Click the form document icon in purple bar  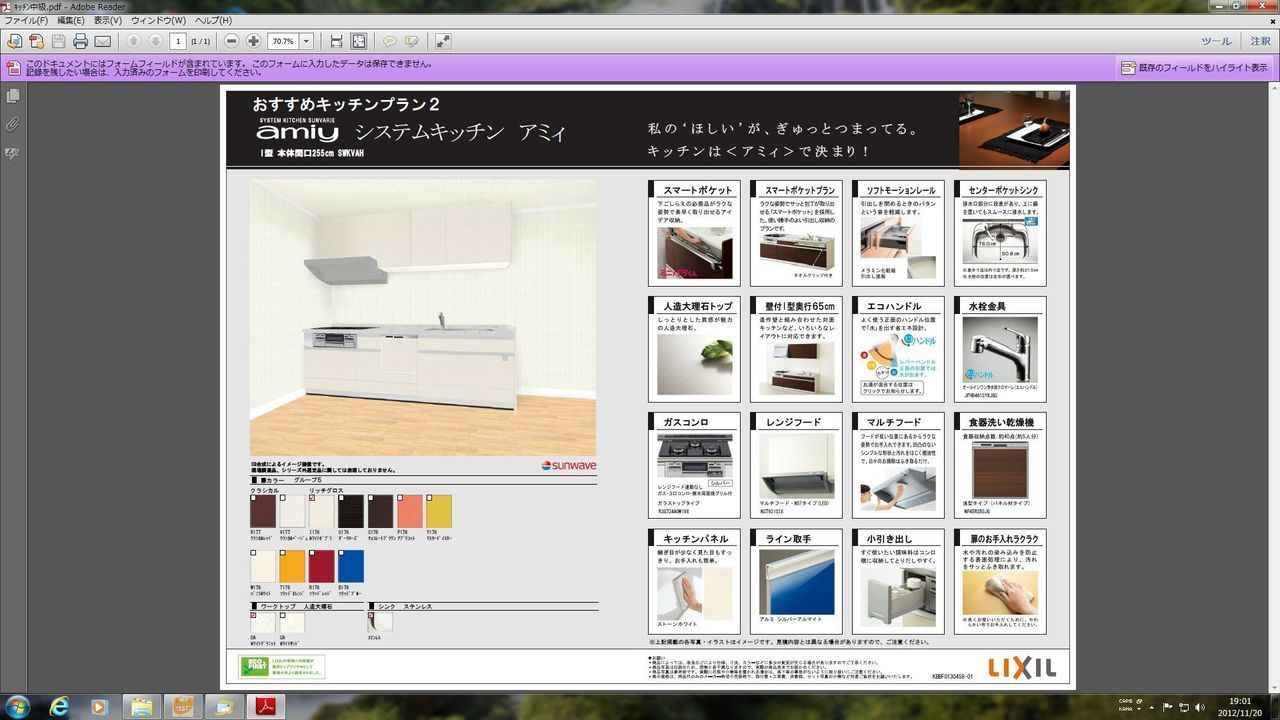click(x=13, y=68)
